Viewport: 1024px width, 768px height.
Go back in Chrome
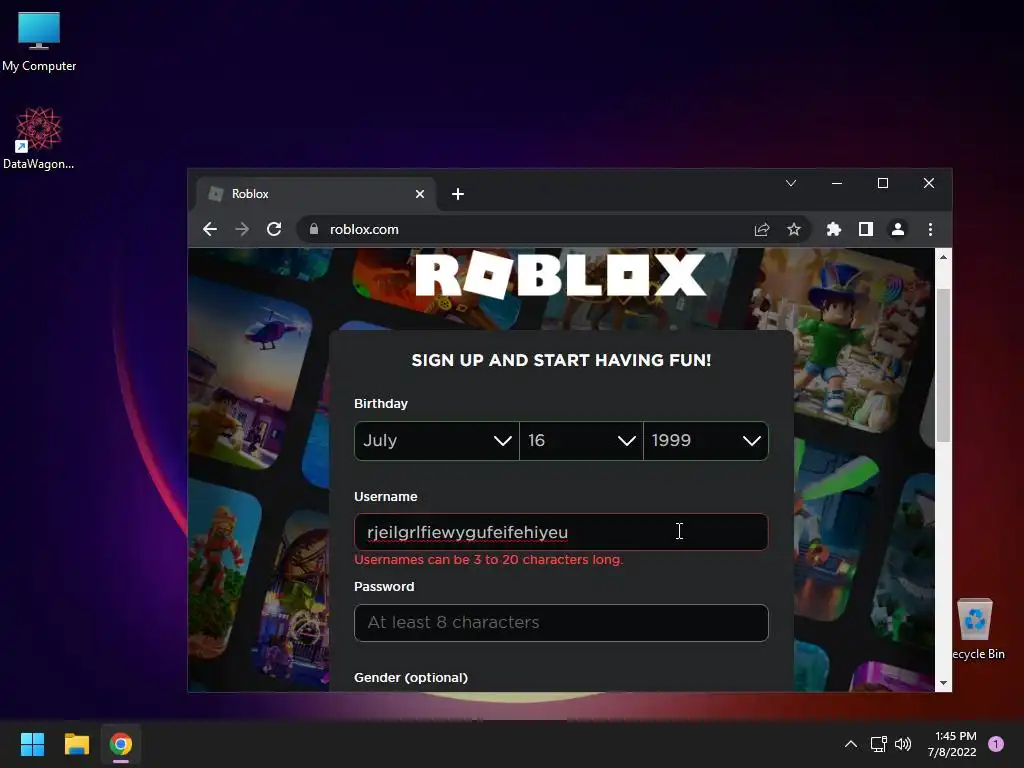pyautogui.click(x=210, y=229)
